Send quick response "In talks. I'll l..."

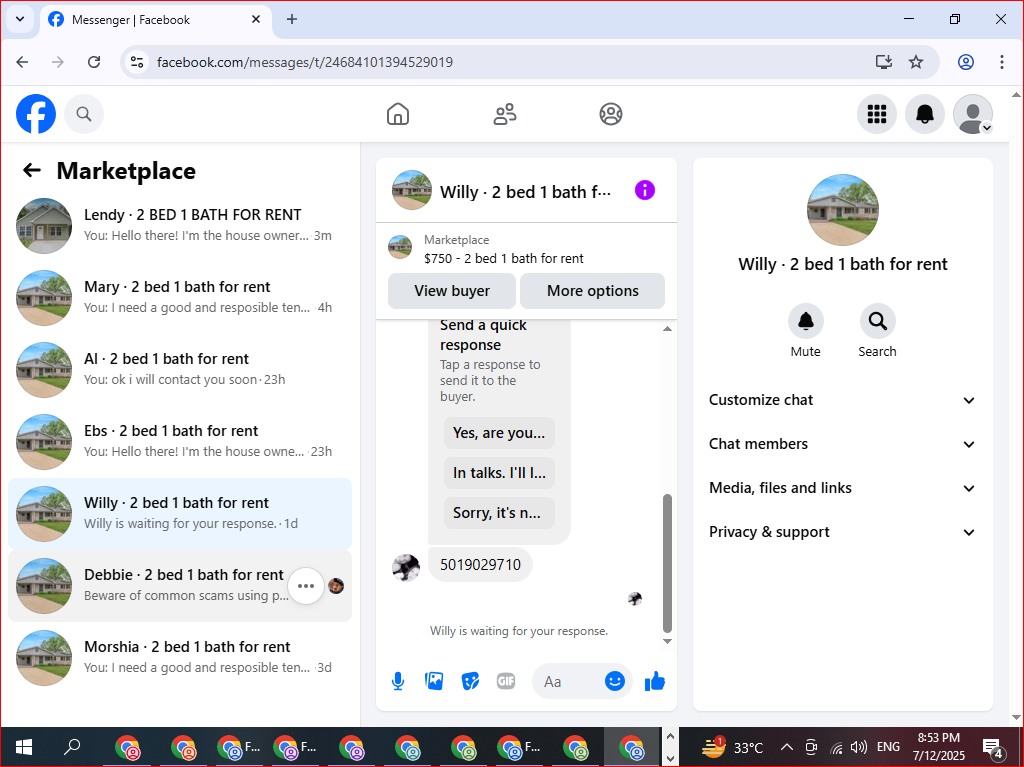pos(499,473)
